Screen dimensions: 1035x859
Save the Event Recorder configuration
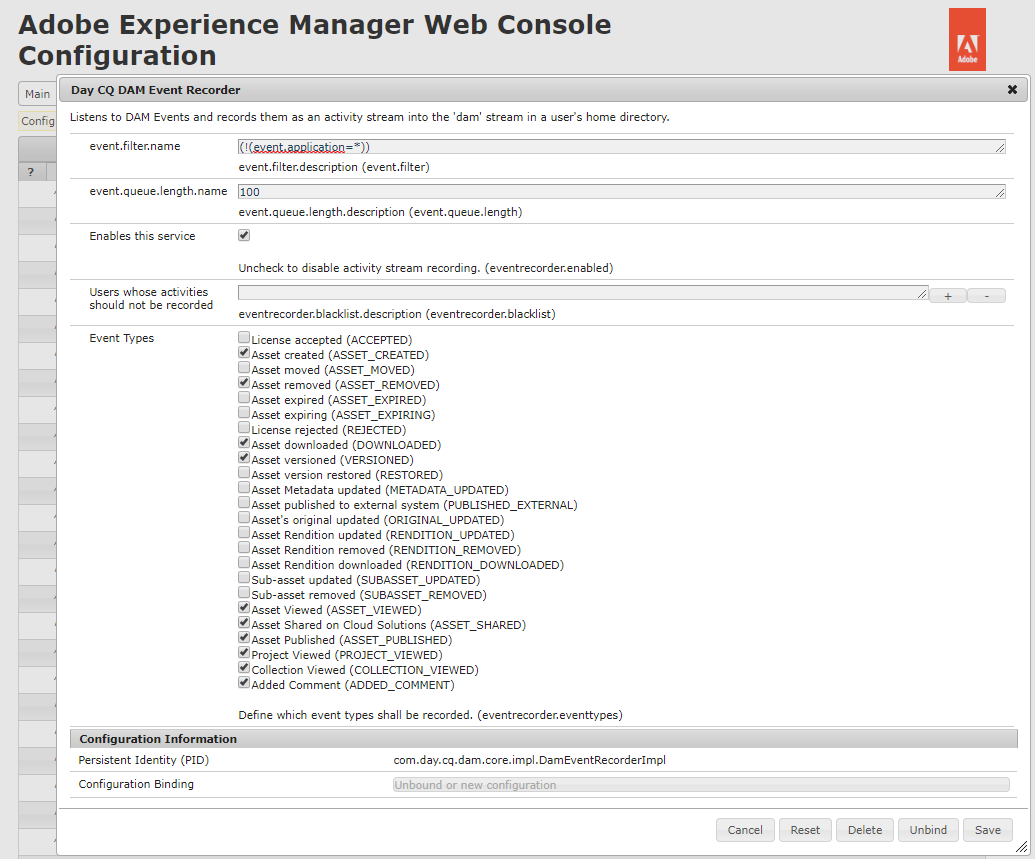pos(987,829)
